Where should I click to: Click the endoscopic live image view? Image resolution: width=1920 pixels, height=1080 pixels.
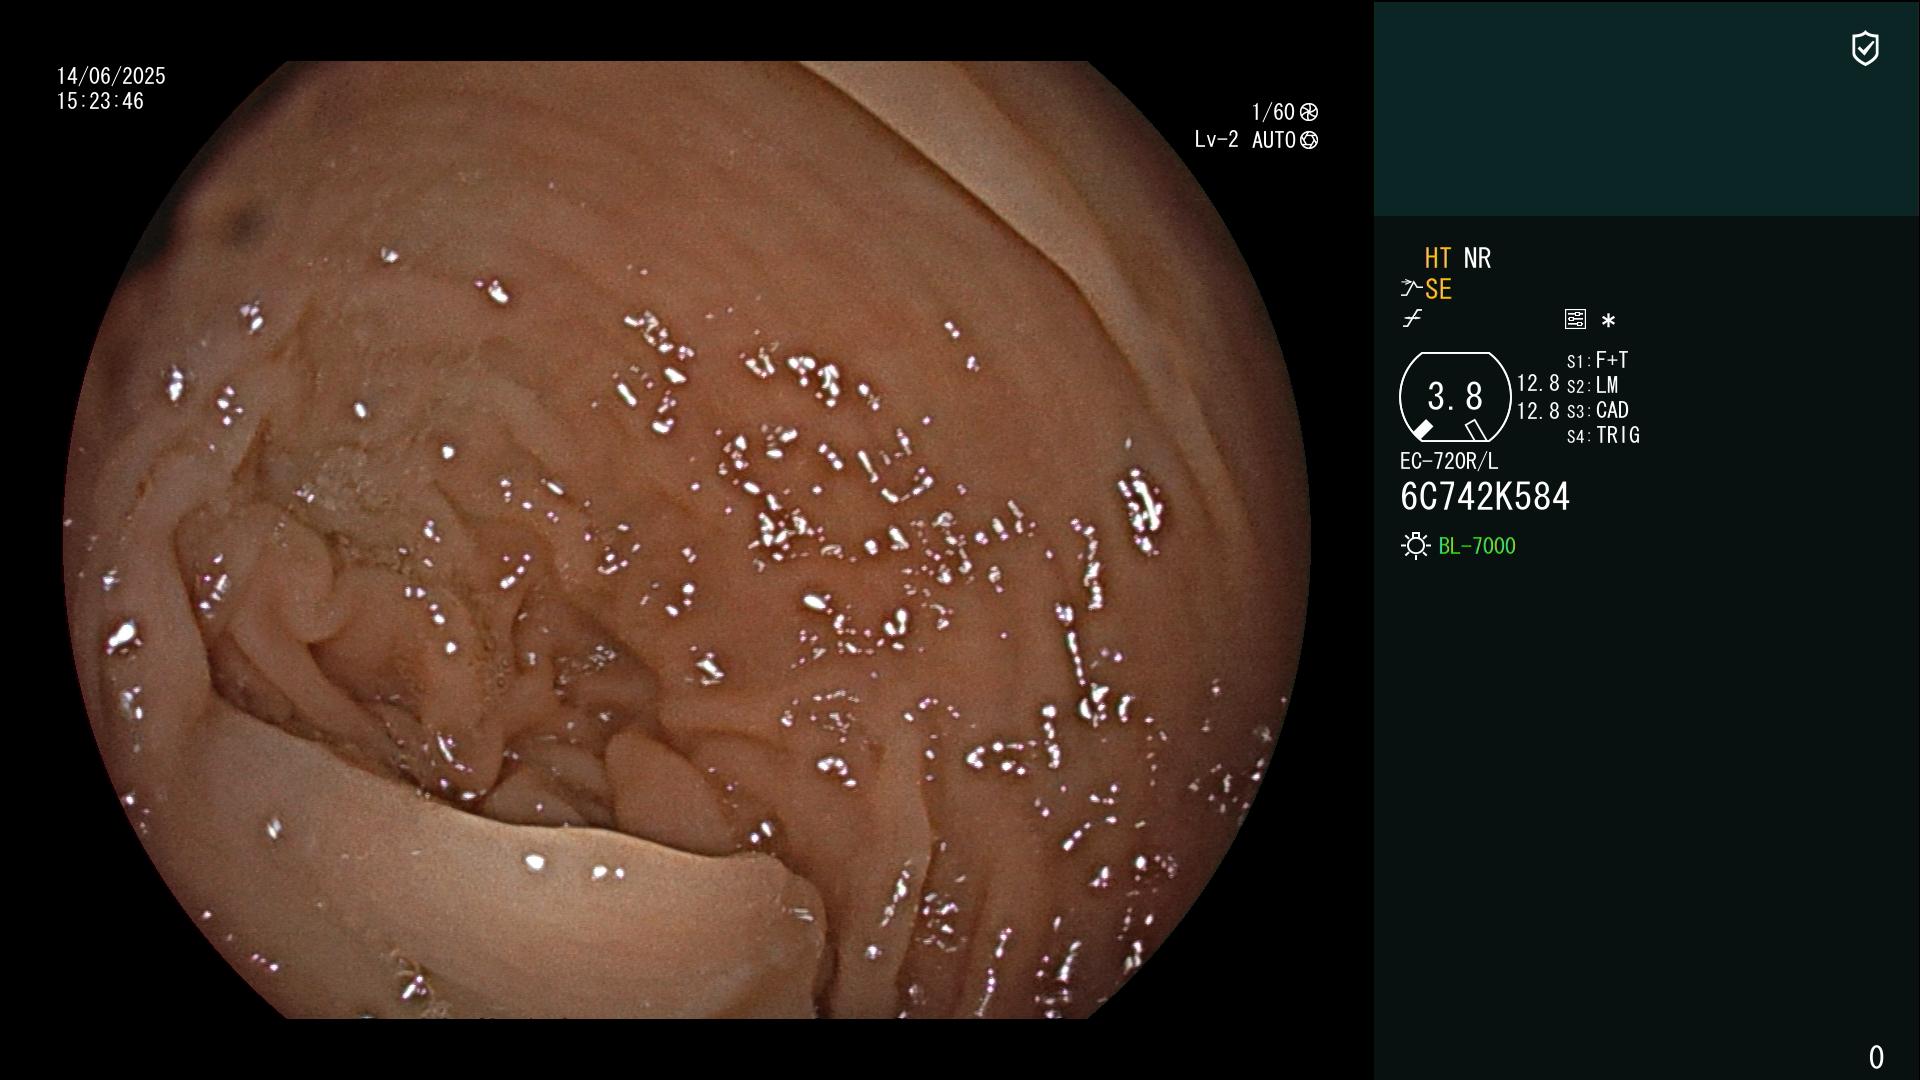[x=686, y=540]
